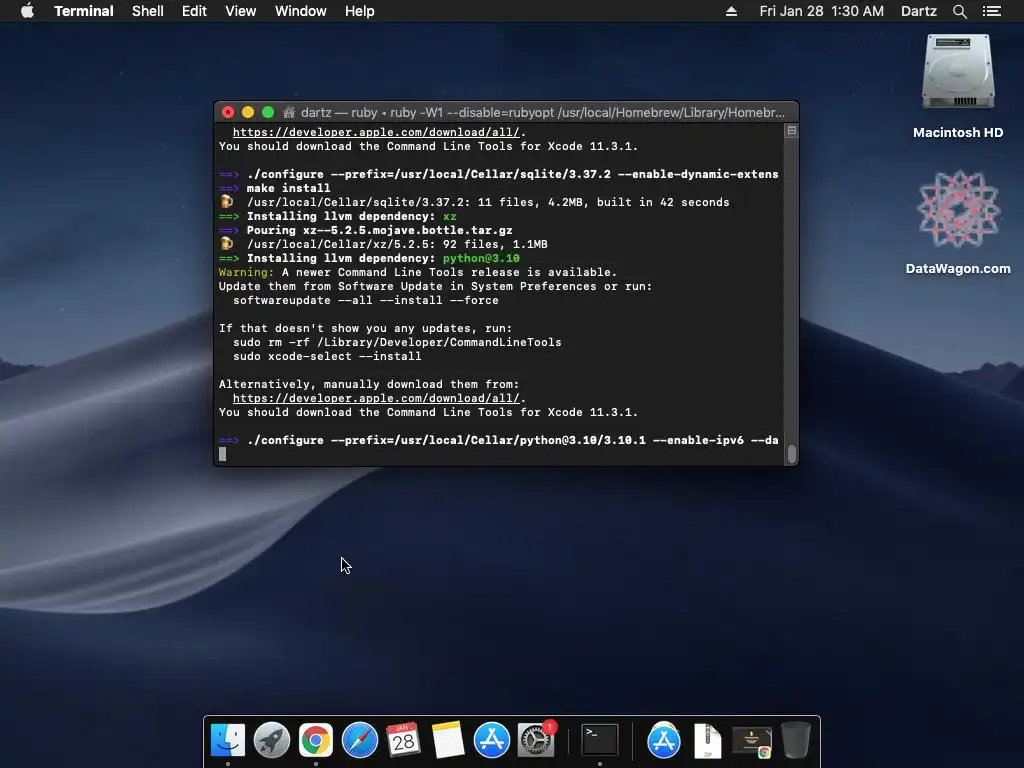1024x768 pixels.
Task: Open System Preferences with update badge
Action: (x=536, y=740)
